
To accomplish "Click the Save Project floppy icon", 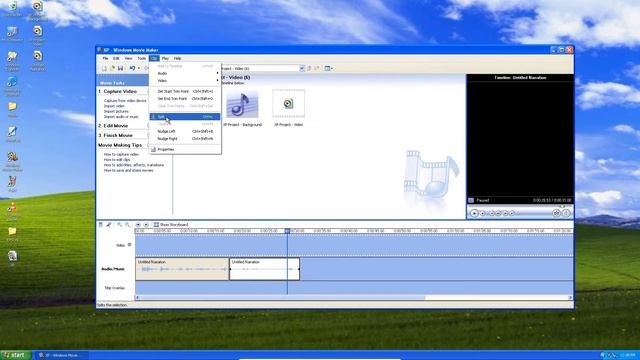I will click(x=120, y=69).
